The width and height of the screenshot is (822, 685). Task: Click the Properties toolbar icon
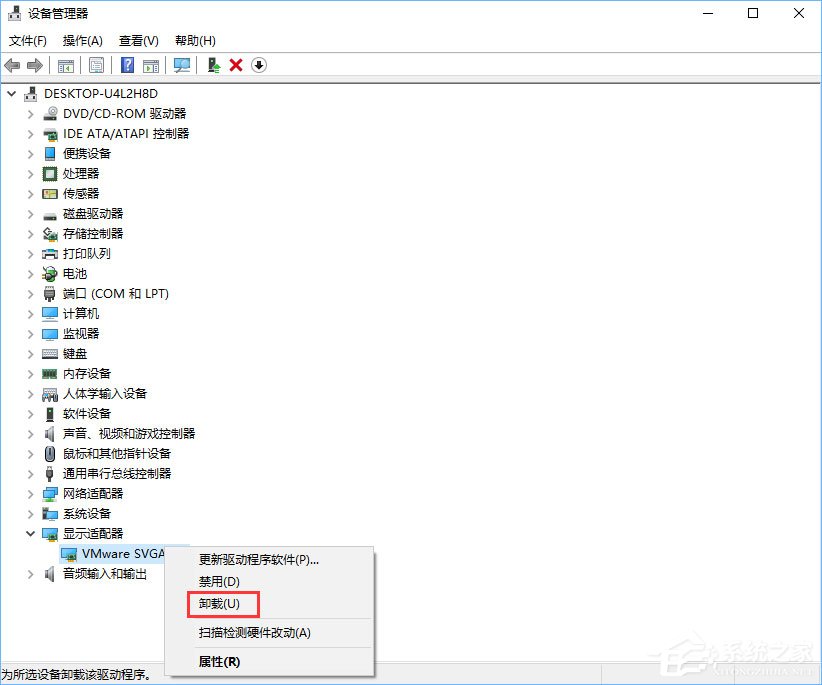click(96, 65)
